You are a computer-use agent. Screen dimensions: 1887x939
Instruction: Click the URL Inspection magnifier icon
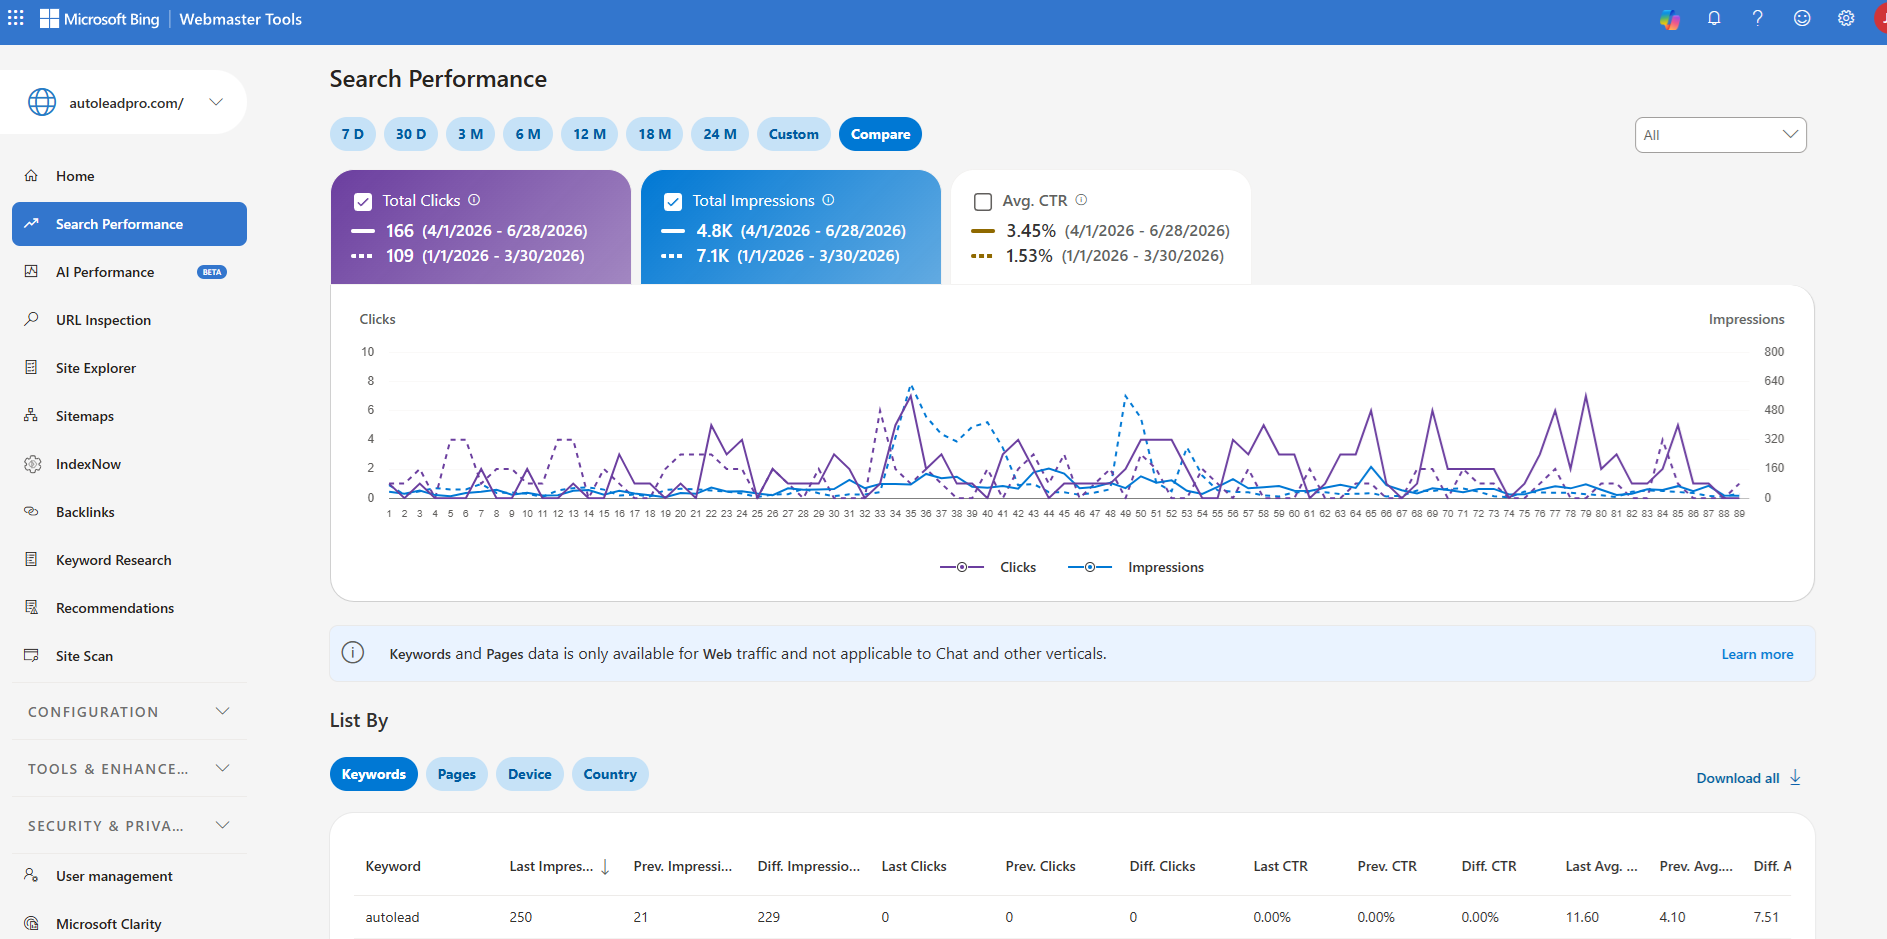31,319
